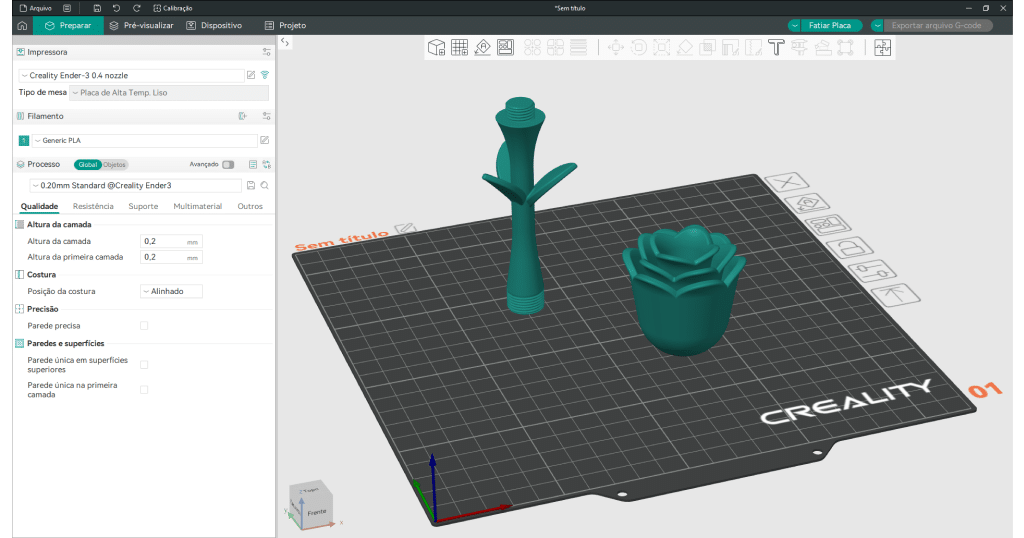
Task: Open the Generic PLA filament dropdown
Action: click(x=144, y=140)
